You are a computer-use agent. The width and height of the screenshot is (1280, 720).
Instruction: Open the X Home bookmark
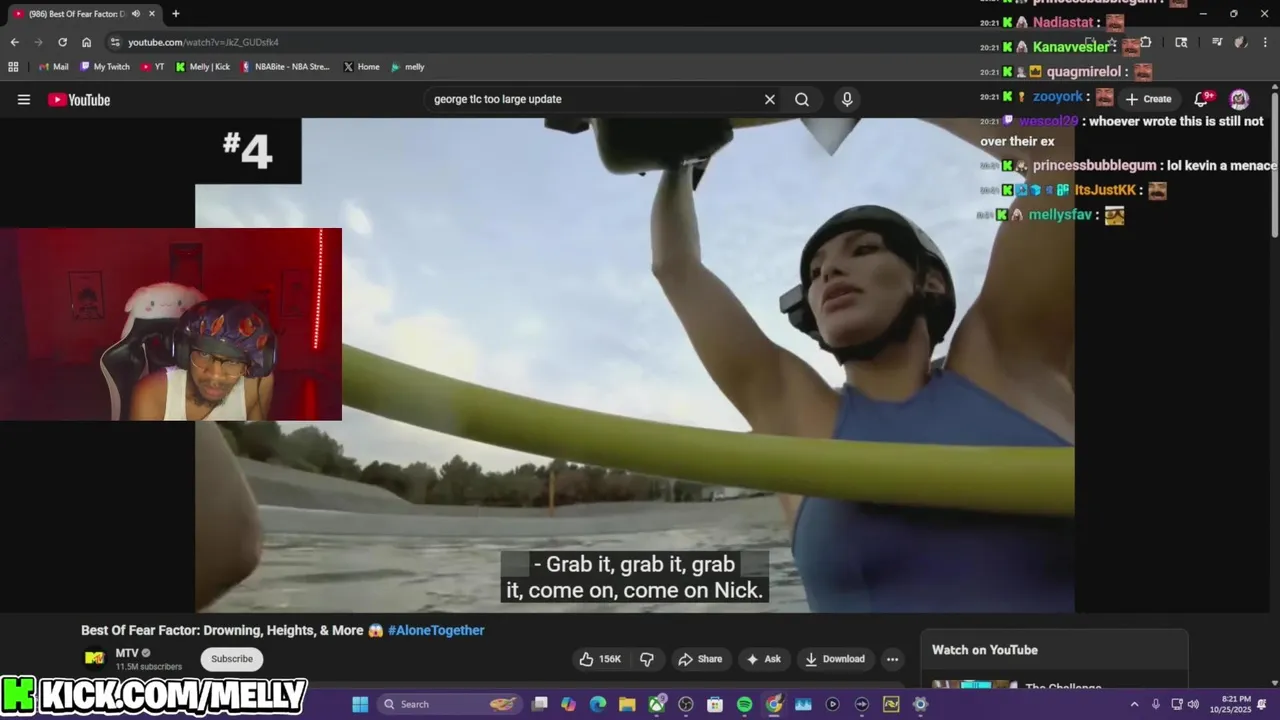point(361,67)
